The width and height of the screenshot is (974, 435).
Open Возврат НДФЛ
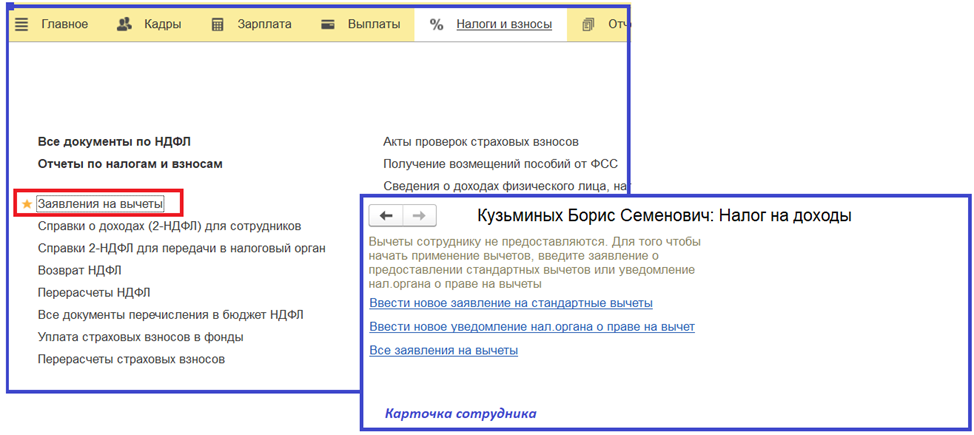80,270
